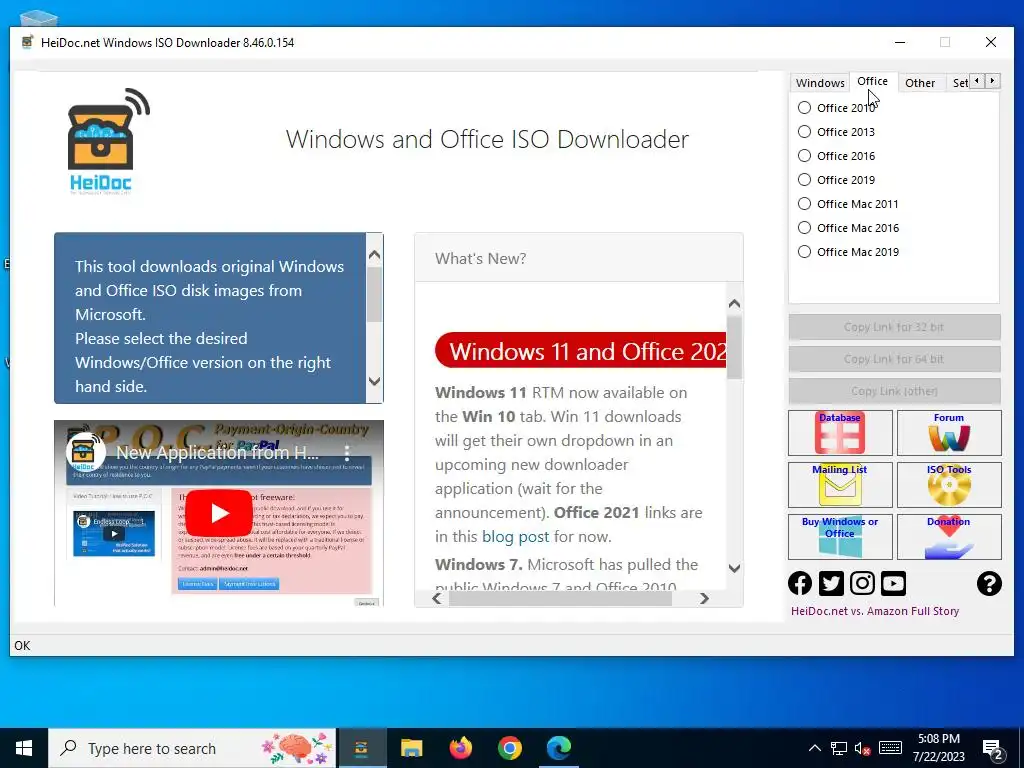Launch Firefox from the taskbar
The width and height of the screenshot is (1024, 768).
point(460,748)
